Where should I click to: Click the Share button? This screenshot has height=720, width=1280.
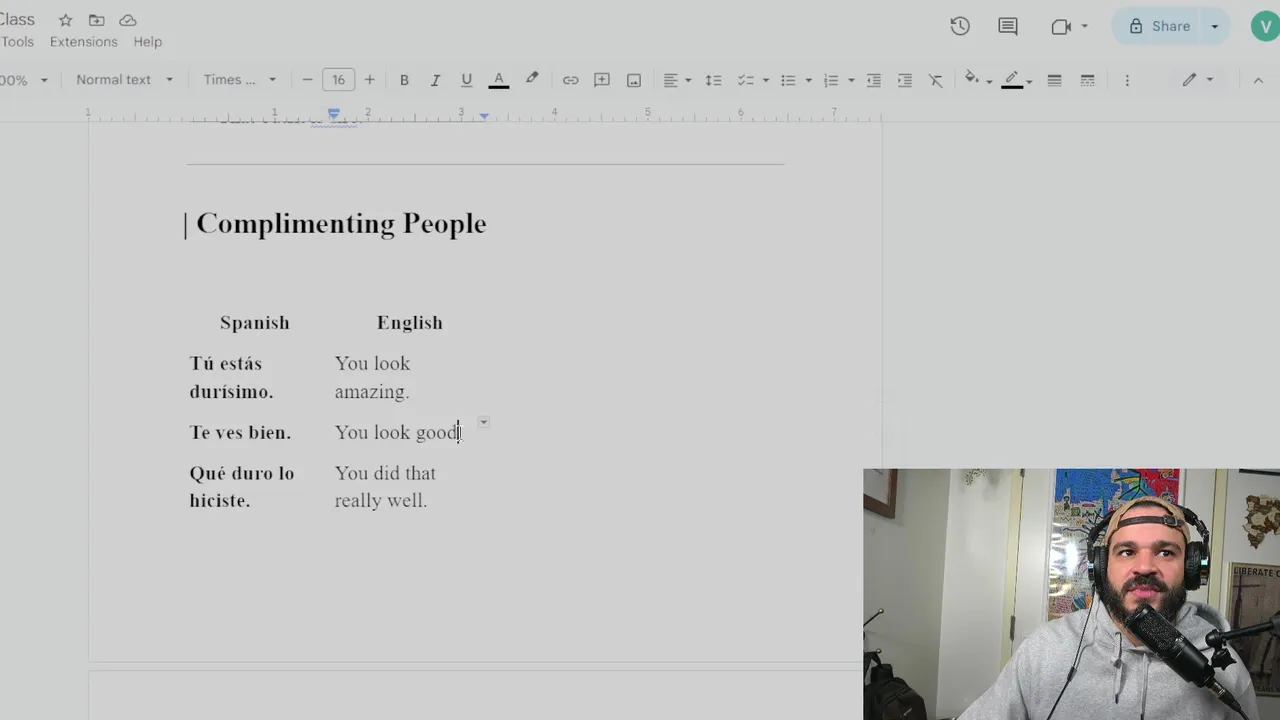point(1159,26)
